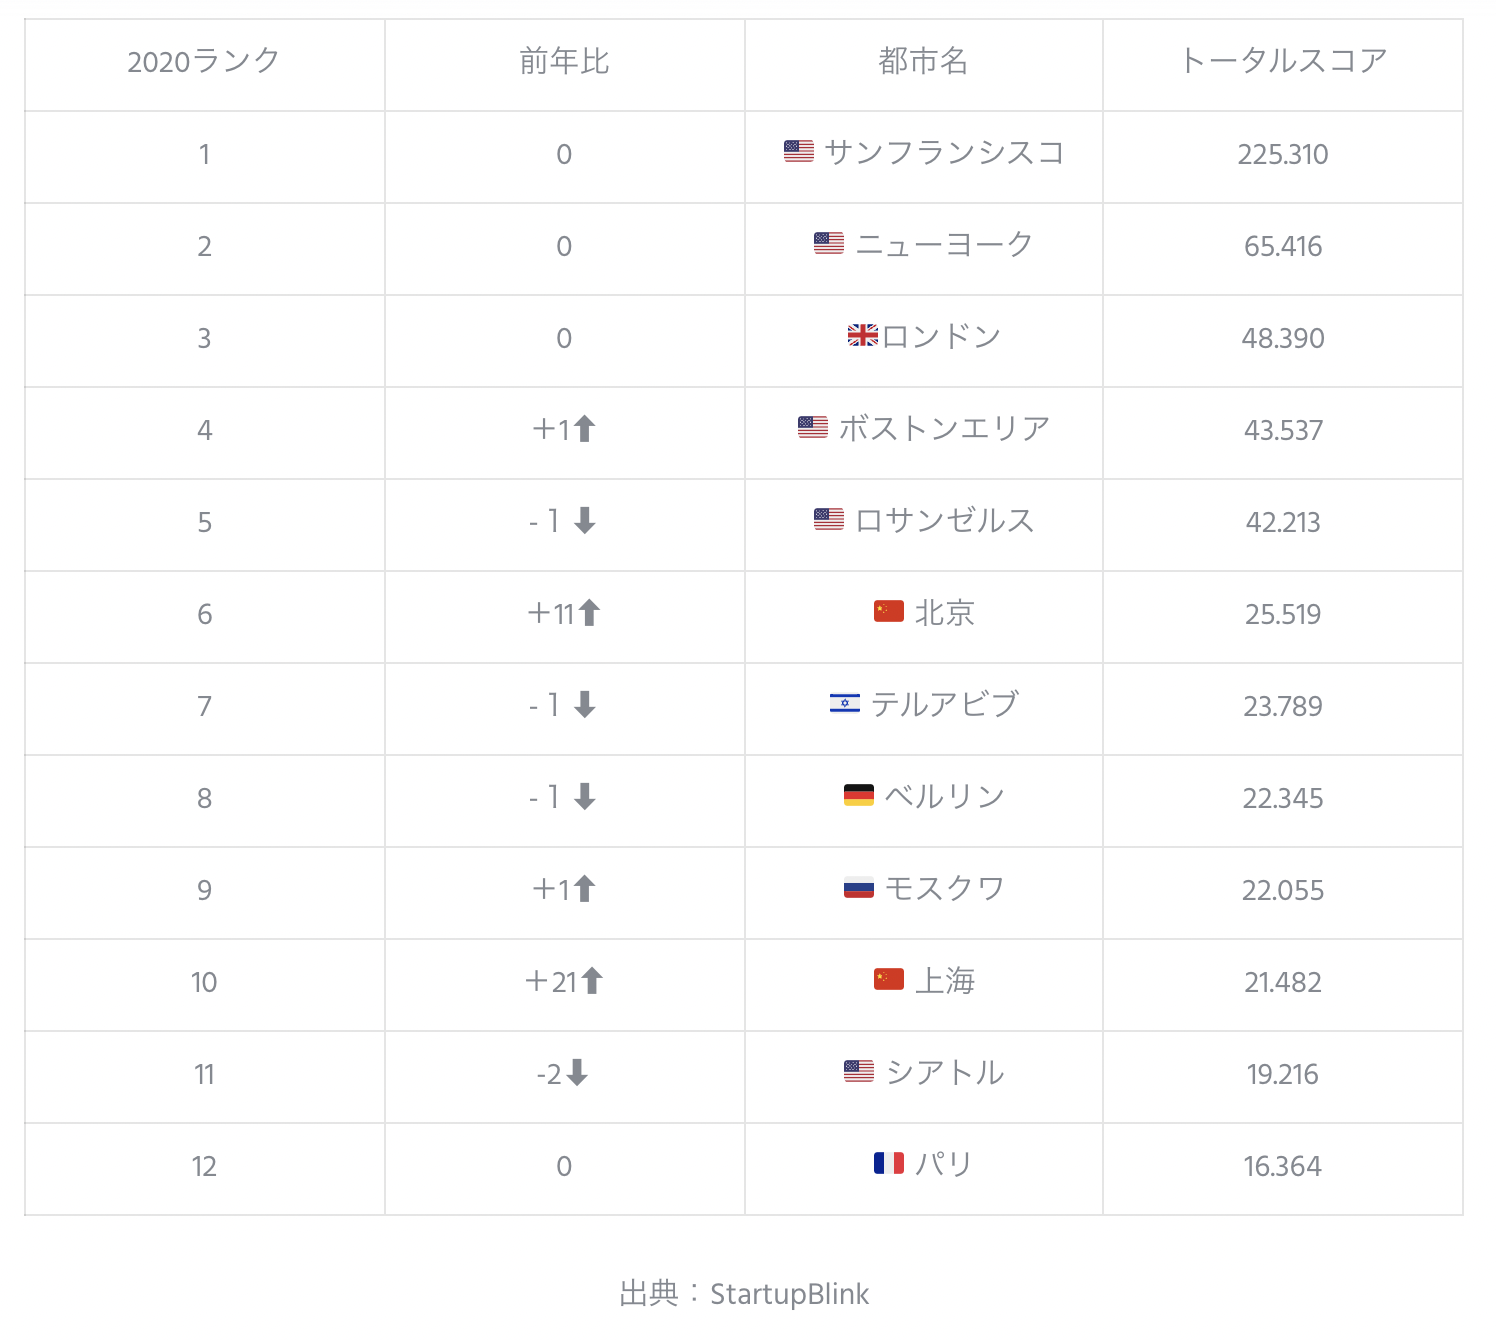
Task: Click the 上海 score value 21.482
Action: 1283,982
